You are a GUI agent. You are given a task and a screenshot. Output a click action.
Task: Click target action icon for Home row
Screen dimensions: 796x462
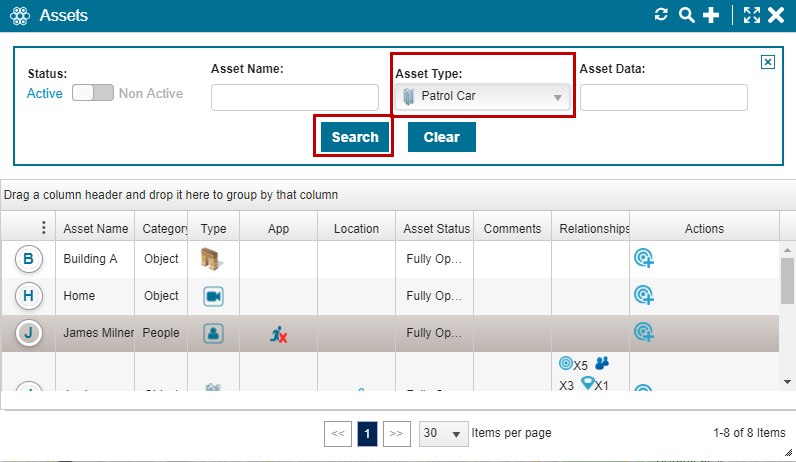pyautogui.click(x=644, y=296)
